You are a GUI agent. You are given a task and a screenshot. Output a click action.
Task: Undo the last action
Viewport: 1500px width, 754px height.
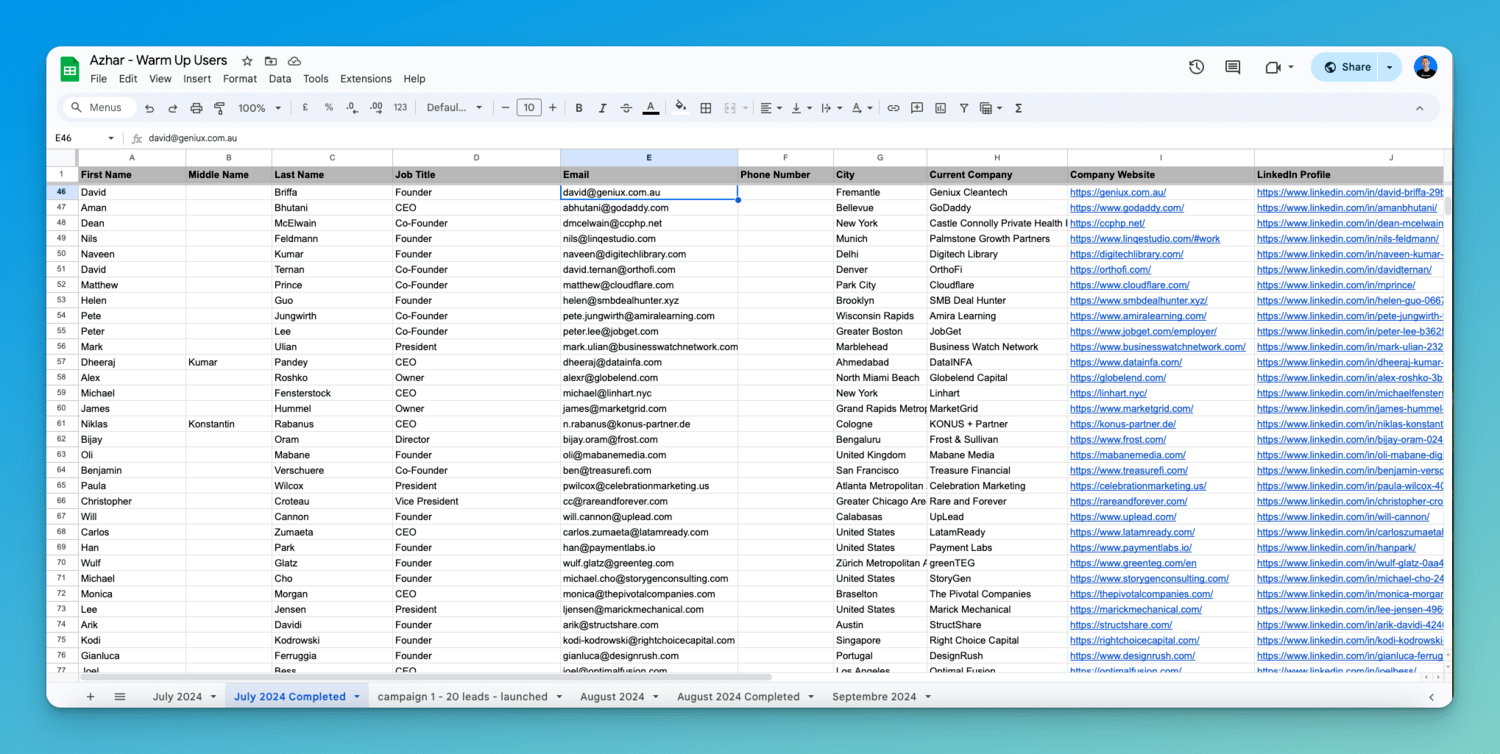point(149,107)
